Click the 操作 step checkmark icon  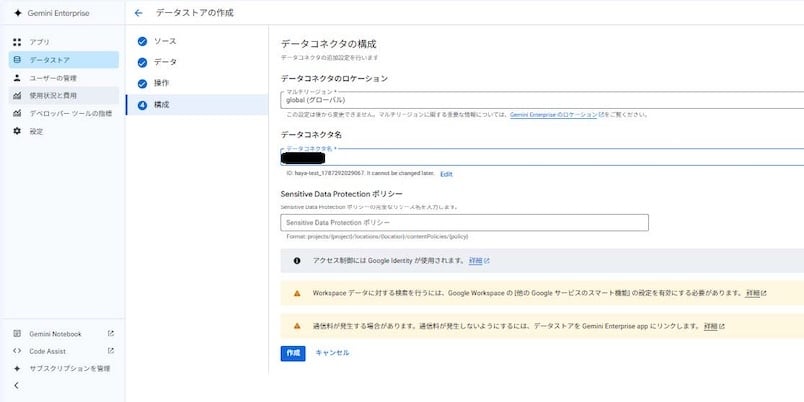pos(143,84)
